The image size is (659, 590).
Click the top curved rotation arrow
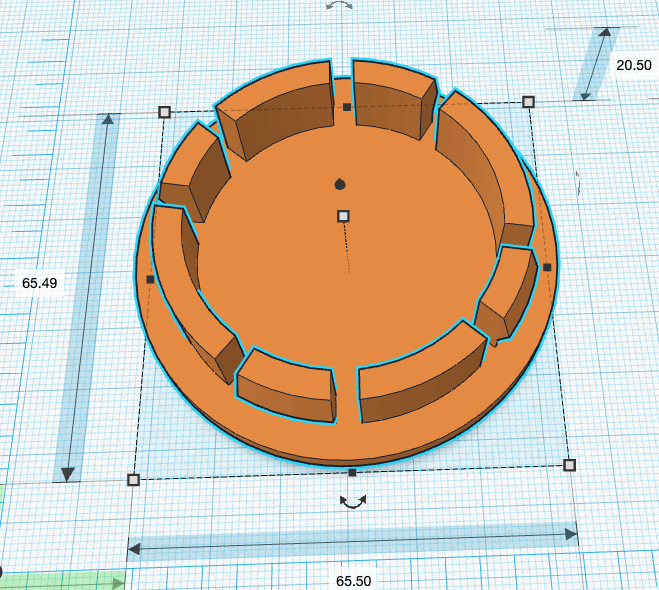tap(340, 5)
